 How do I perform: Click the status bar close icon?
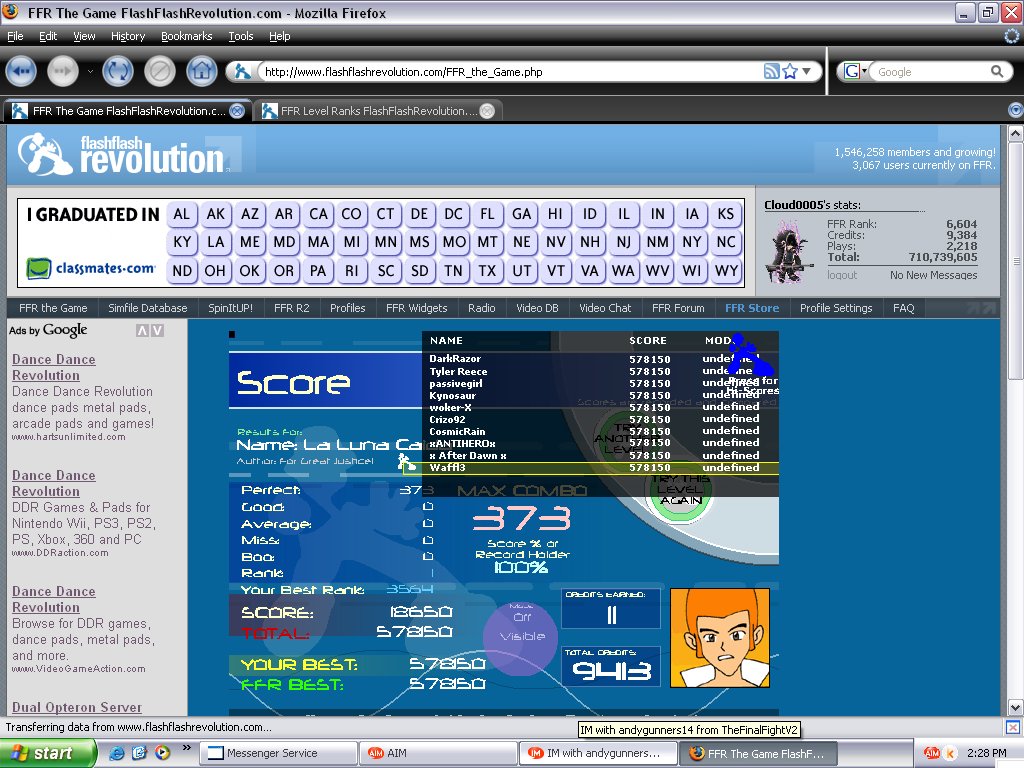(x=1012, y=727)
